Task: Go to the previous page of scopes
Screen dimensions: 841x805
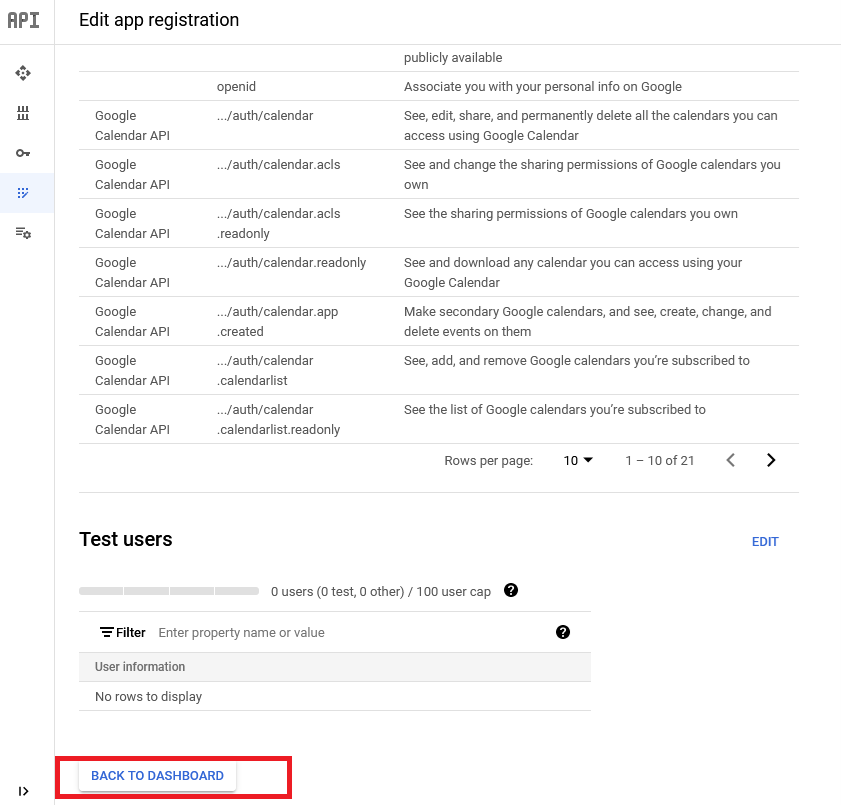Action: tap(731, 460)
